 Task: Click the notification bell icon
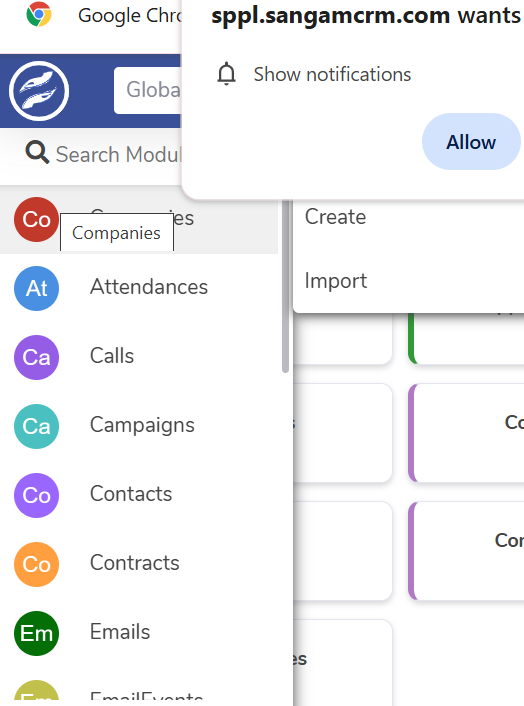pyautogui.click(x=226, y=74)
